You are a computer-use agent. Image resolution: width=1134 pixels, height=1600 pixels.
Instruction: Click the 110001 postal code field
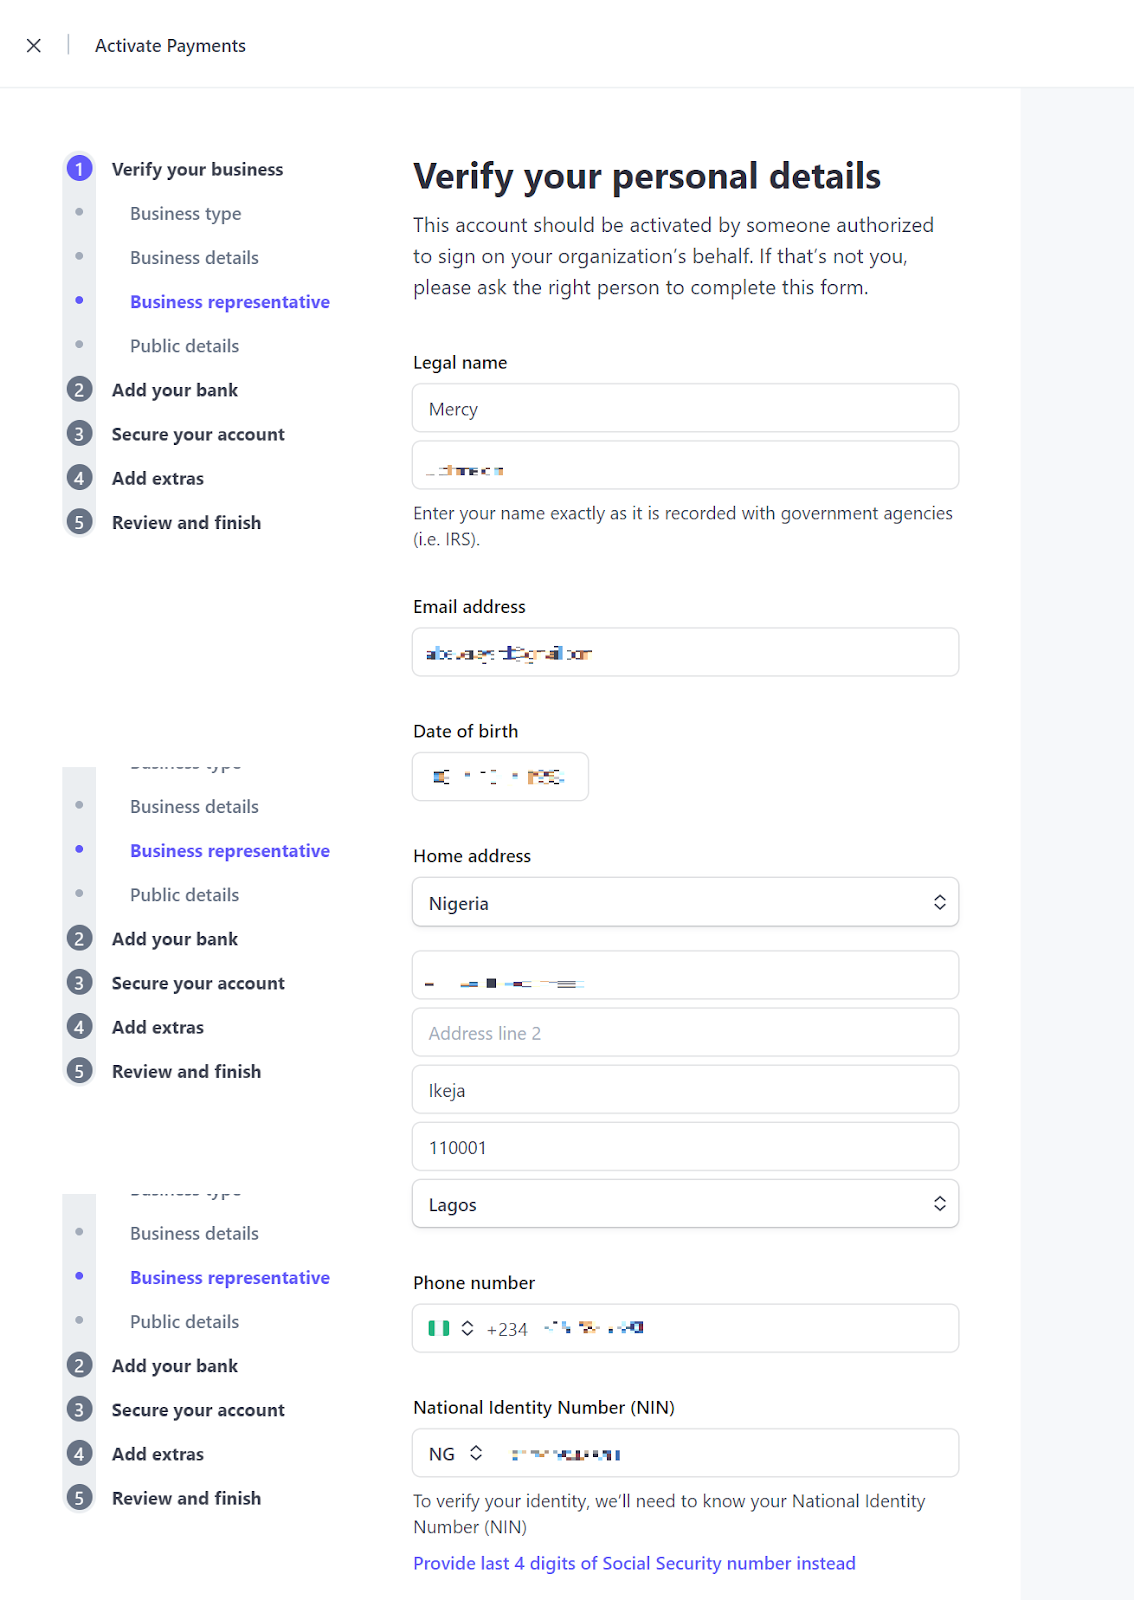pos(685,1147)
